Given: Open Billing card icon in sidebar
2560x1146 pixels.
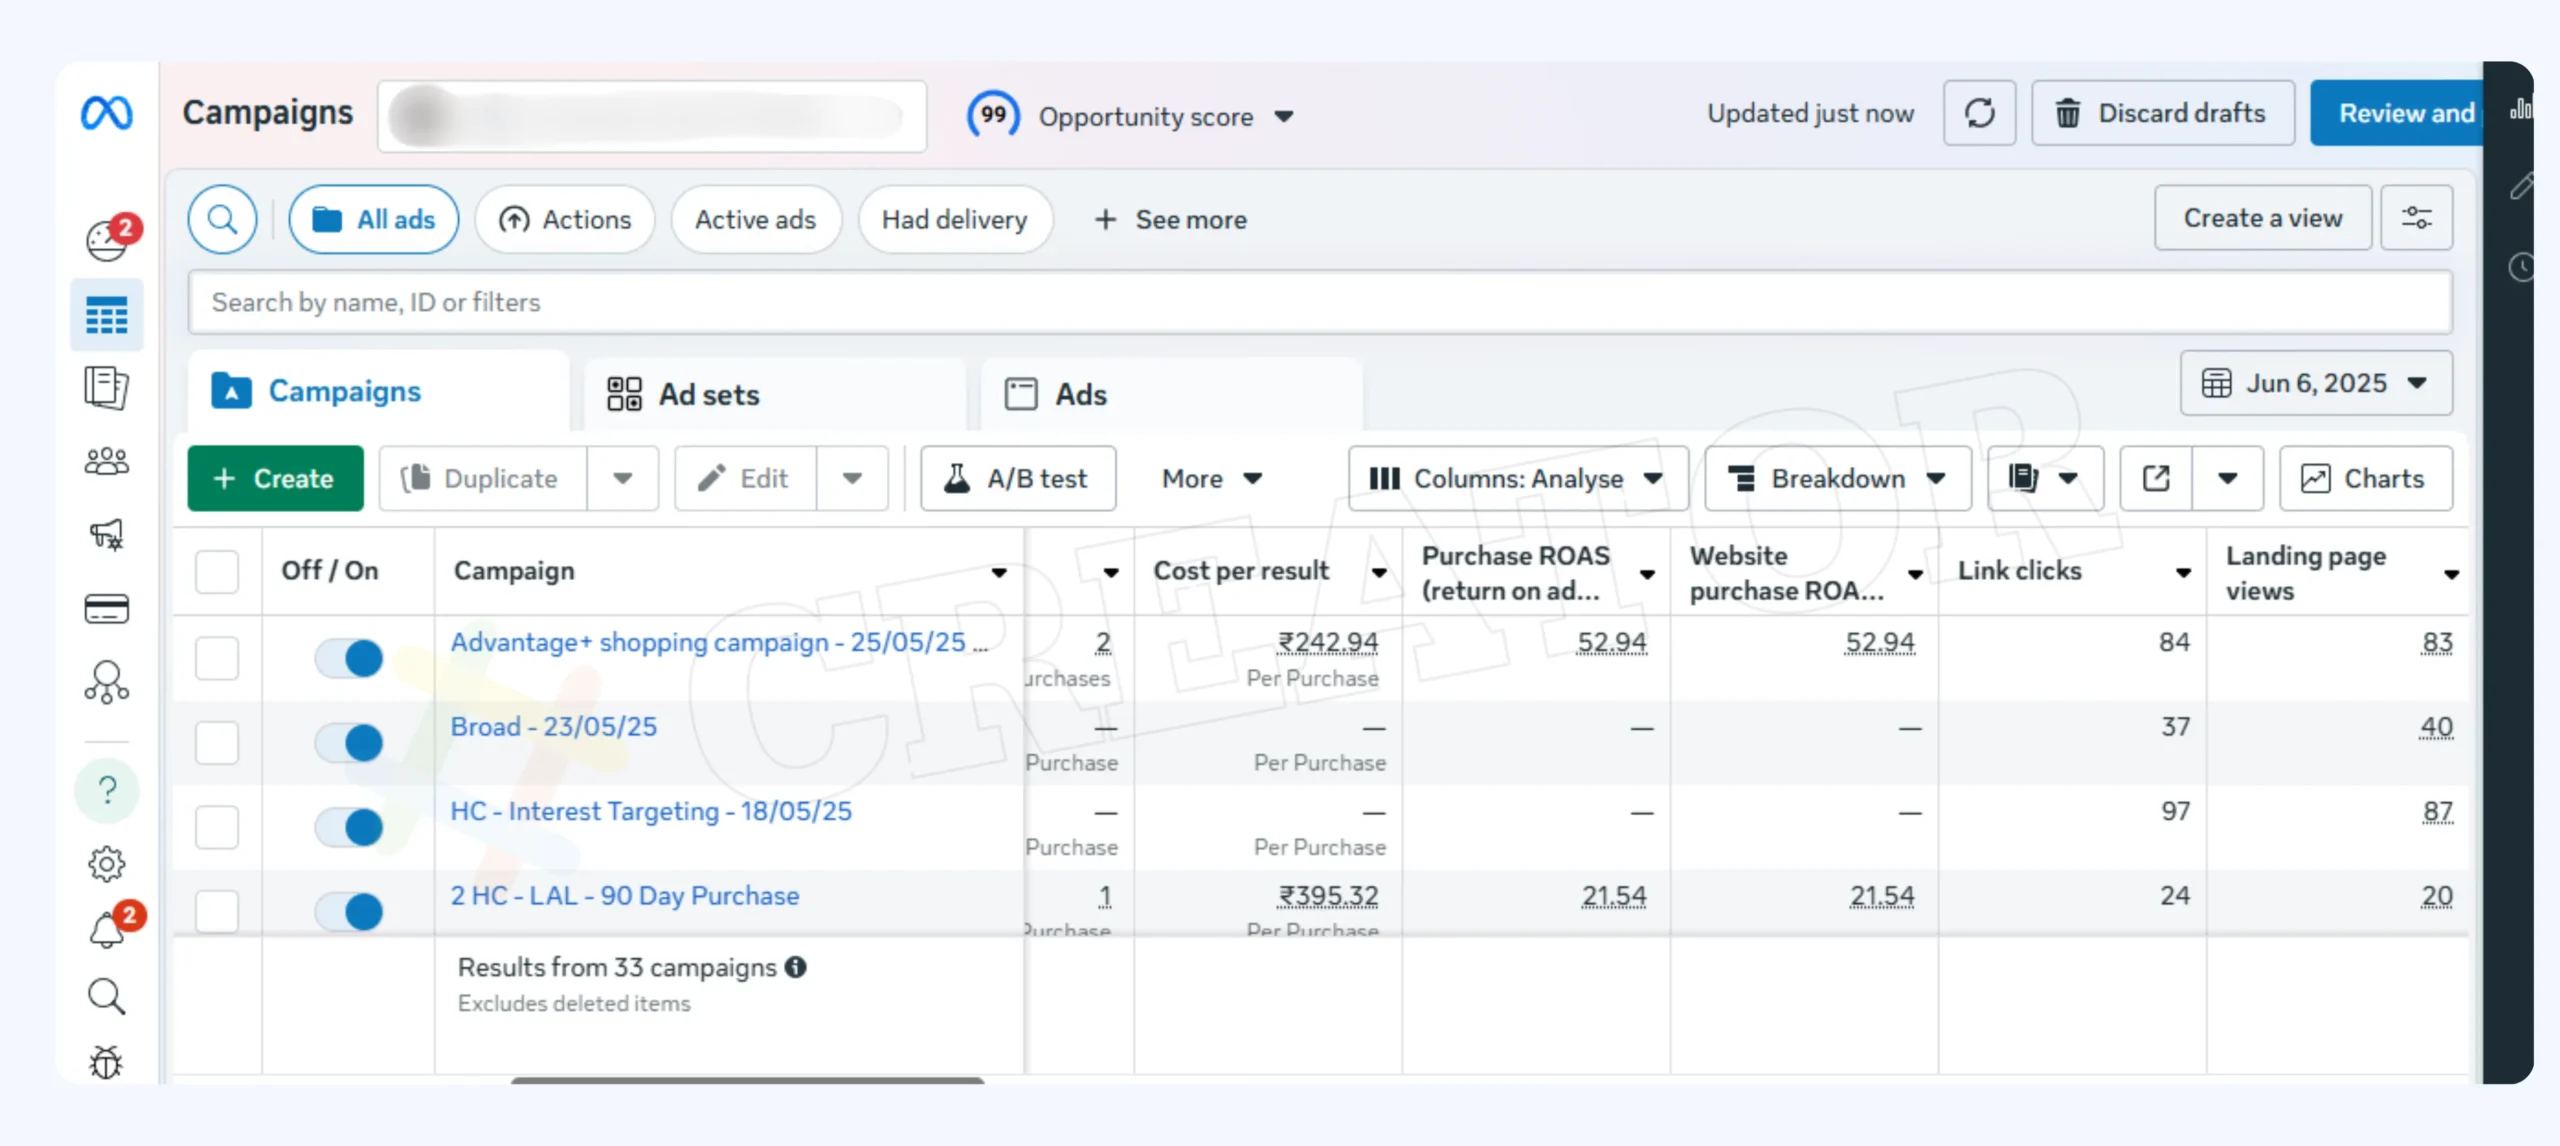Looking at the screenshot, I should pos(106,608).
